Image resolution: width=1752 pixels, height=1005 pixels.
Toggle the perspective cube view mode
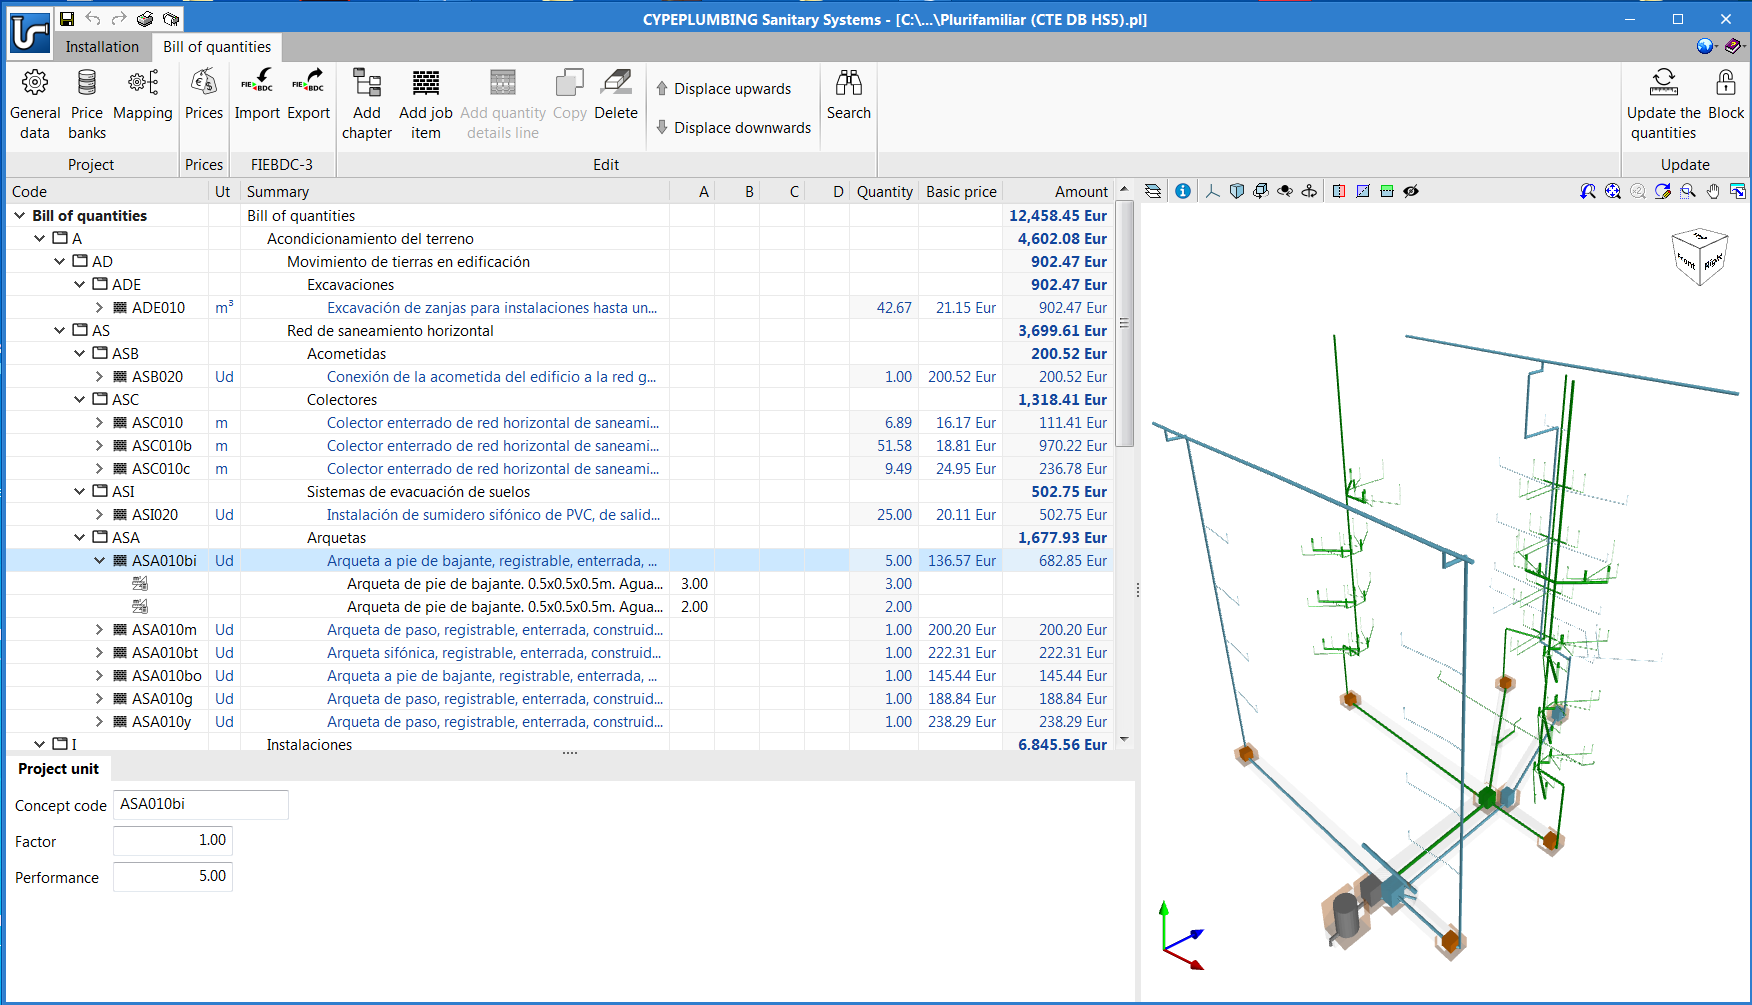click(1237, 191)
